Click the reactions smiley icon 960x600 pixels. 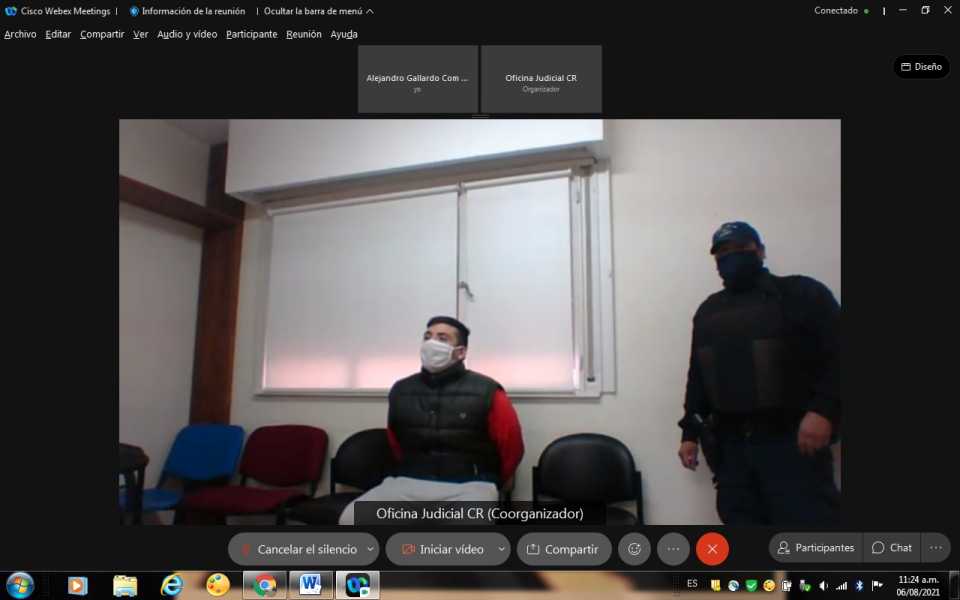(x=634, y=549)
